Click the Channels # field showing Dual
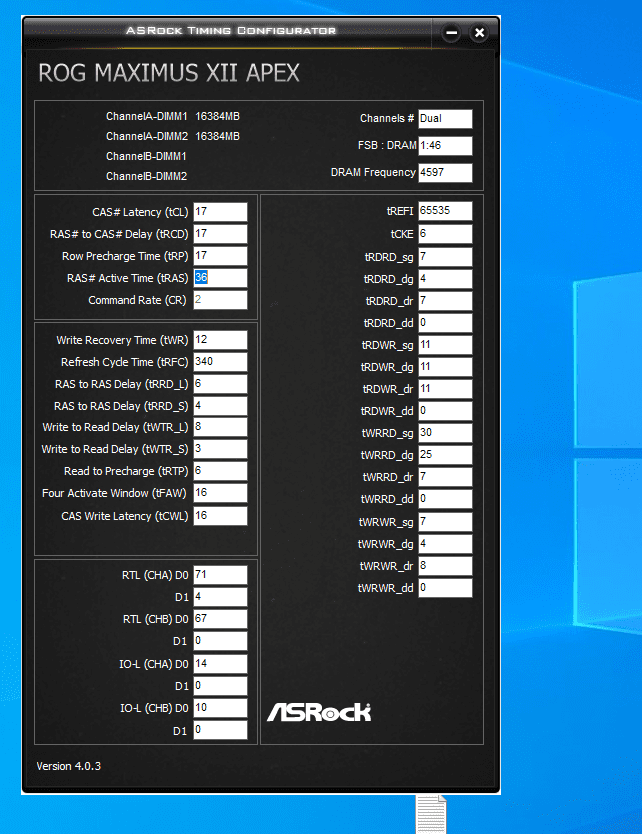 pyautogui.click(x=445, y=119)
